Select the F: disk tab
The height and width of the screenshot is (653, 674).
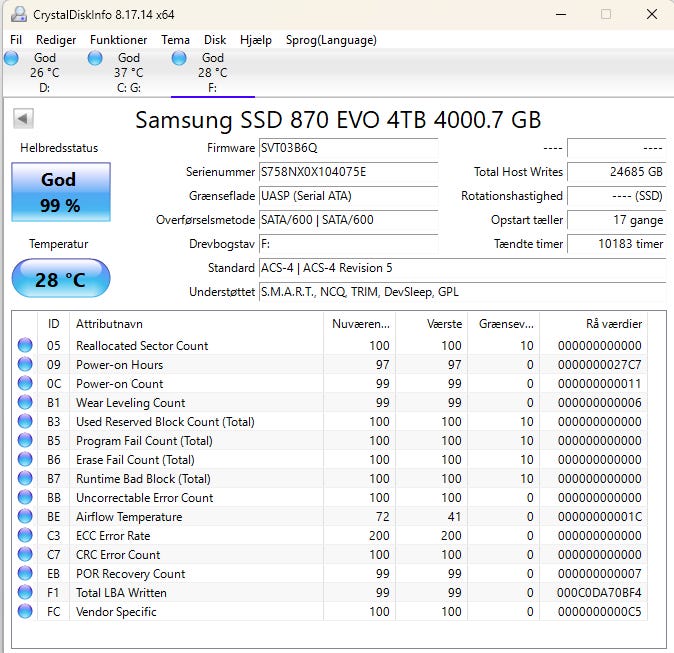click(x=213, y=73)
